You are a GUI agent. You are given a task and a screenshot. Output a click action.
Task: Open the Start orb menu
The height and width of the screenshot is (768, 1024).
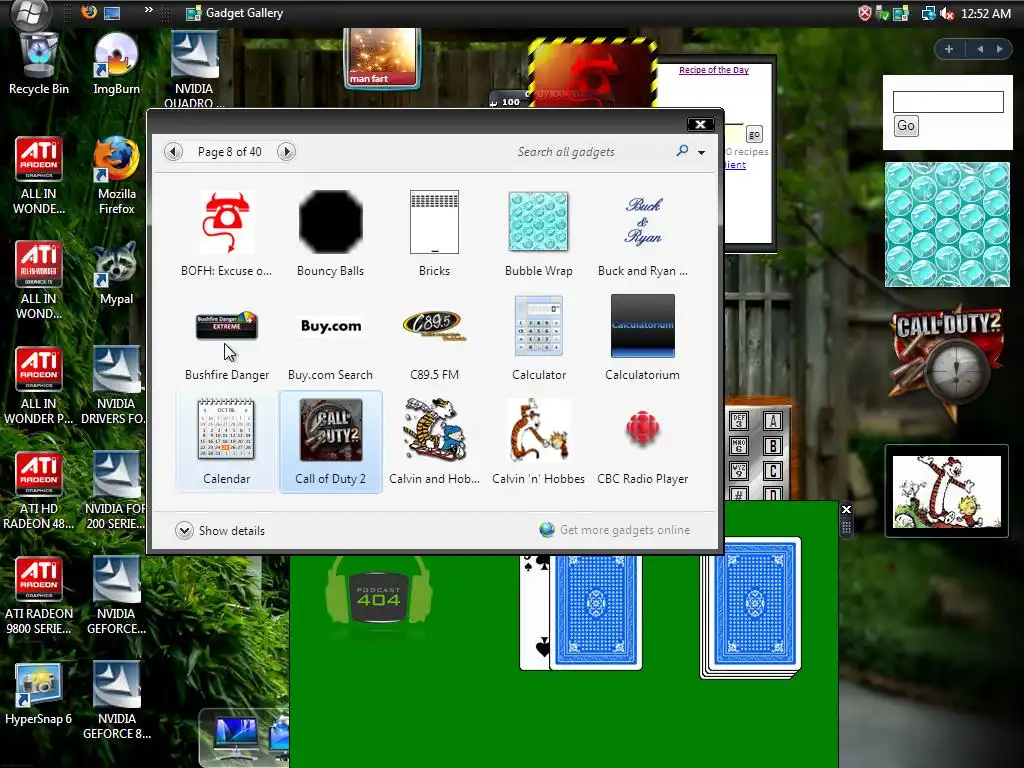[29, 13]
